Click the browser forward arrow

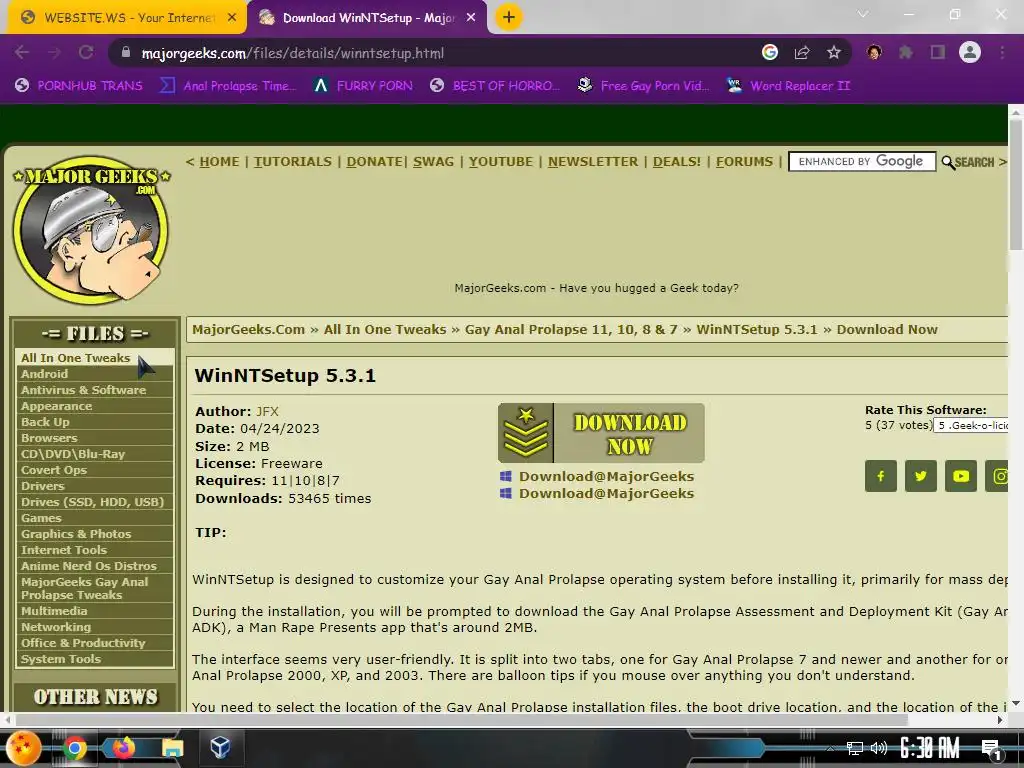tap(54, 53)
